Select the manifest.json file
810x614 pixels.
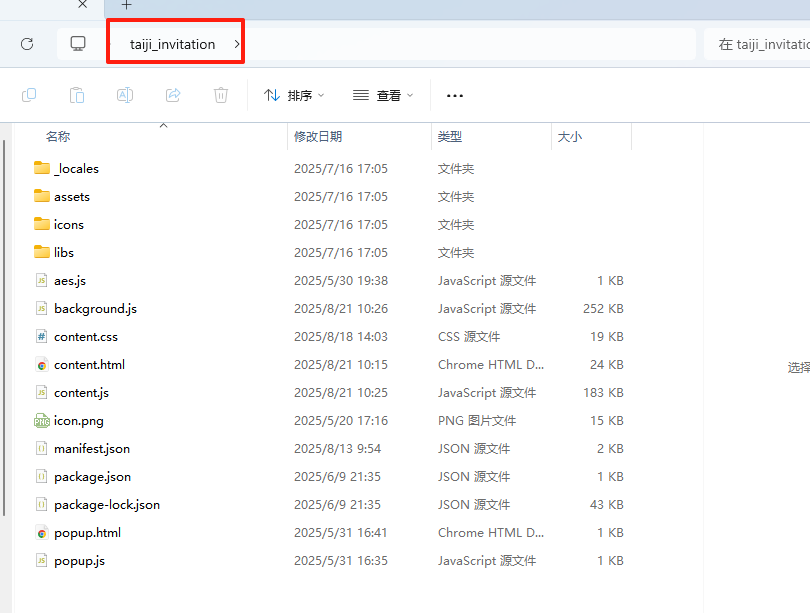tap(91, 449)
